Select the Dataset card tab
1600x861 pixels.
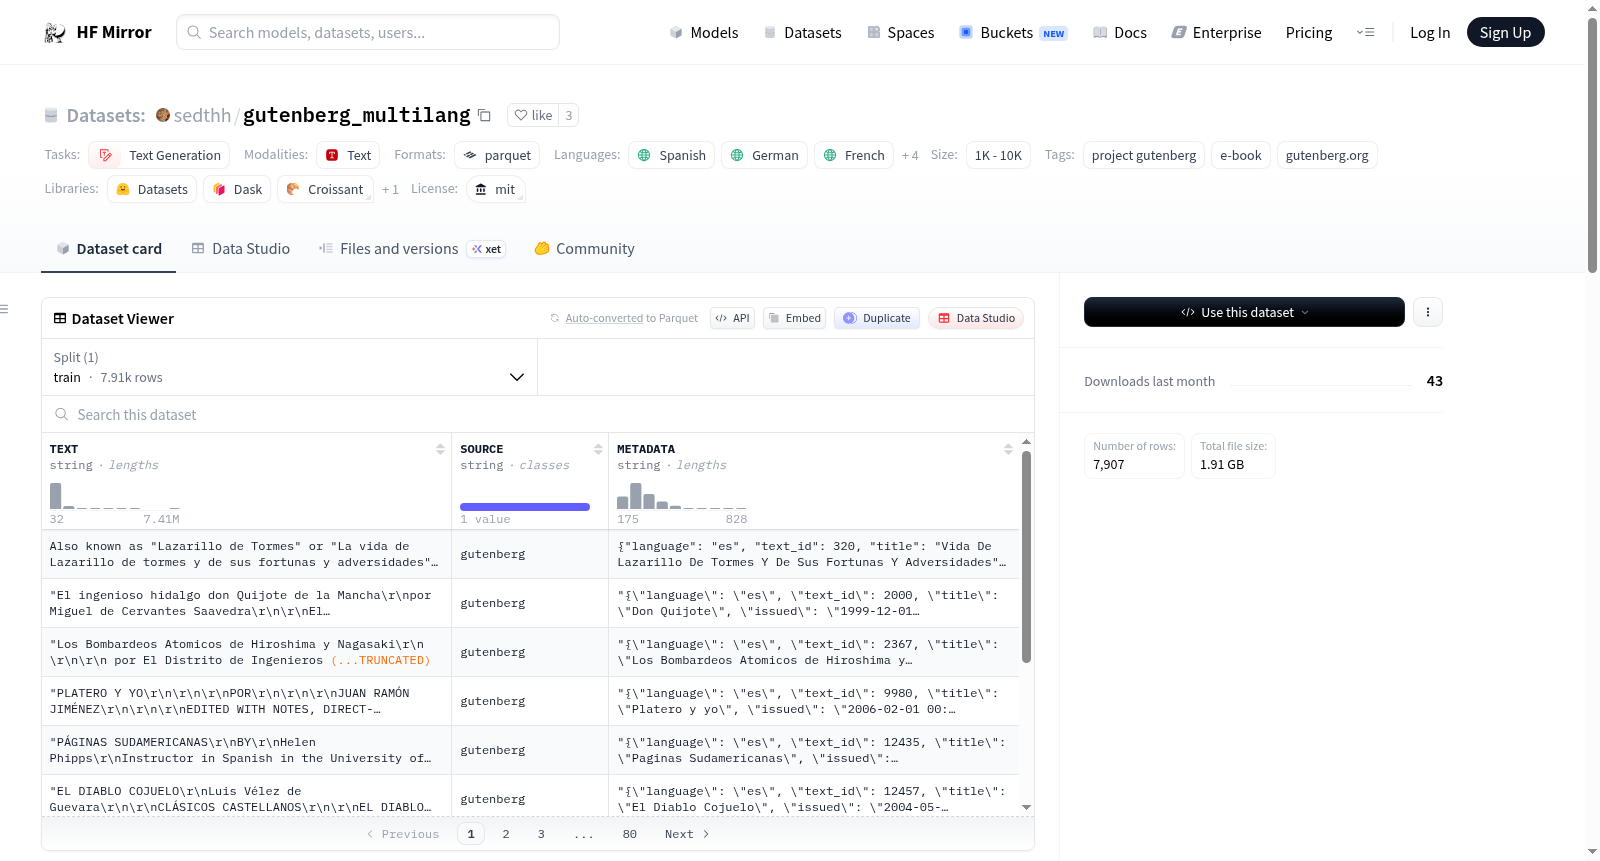(108, 249)
